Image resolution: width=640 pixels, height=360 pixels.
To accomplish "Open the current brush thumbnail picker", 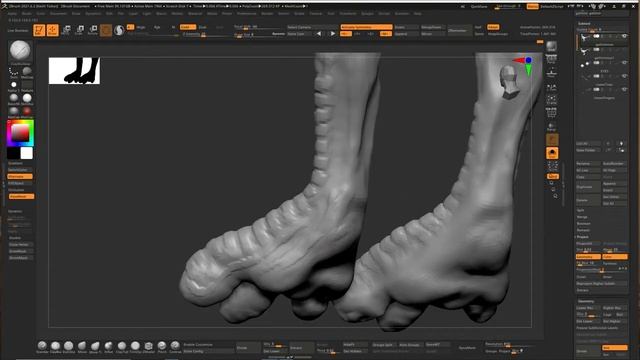I will click(20, 51).
